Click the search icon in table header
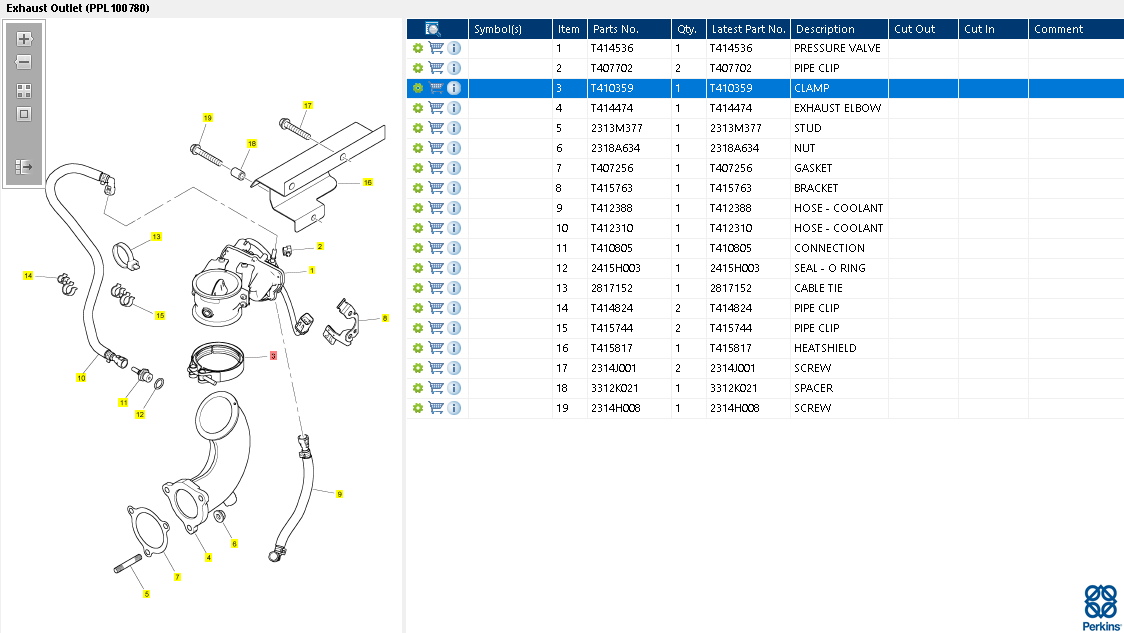Viewport: 1124px width, 633px height. [432, 29]
